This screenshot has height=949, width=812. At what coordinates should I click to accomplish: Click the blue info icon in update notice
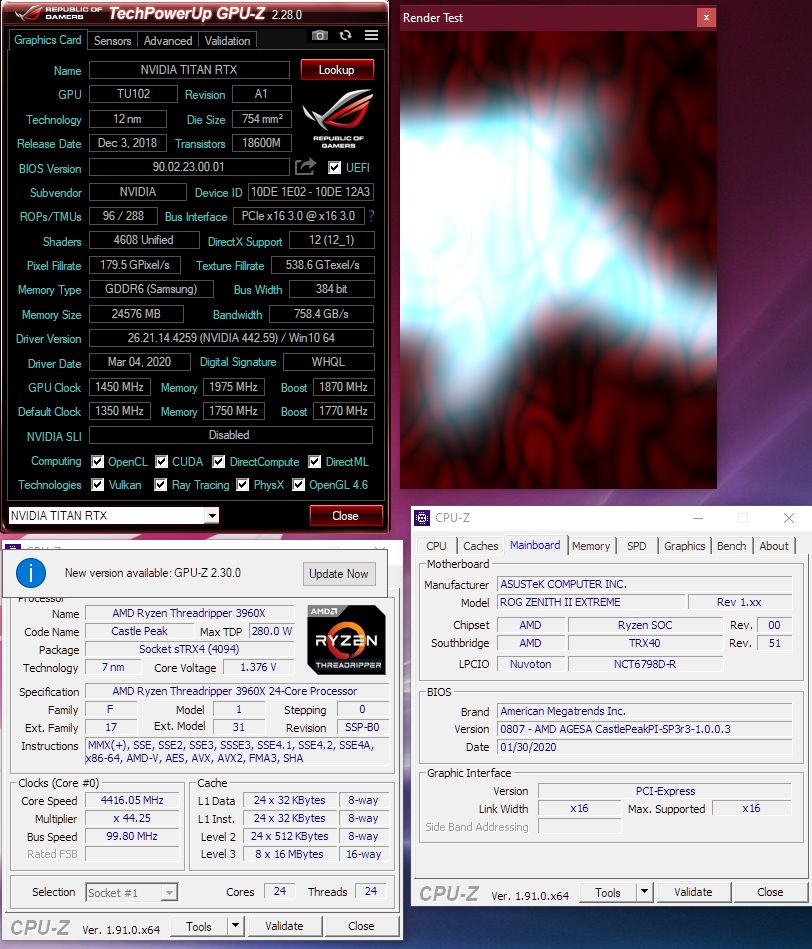30,573
